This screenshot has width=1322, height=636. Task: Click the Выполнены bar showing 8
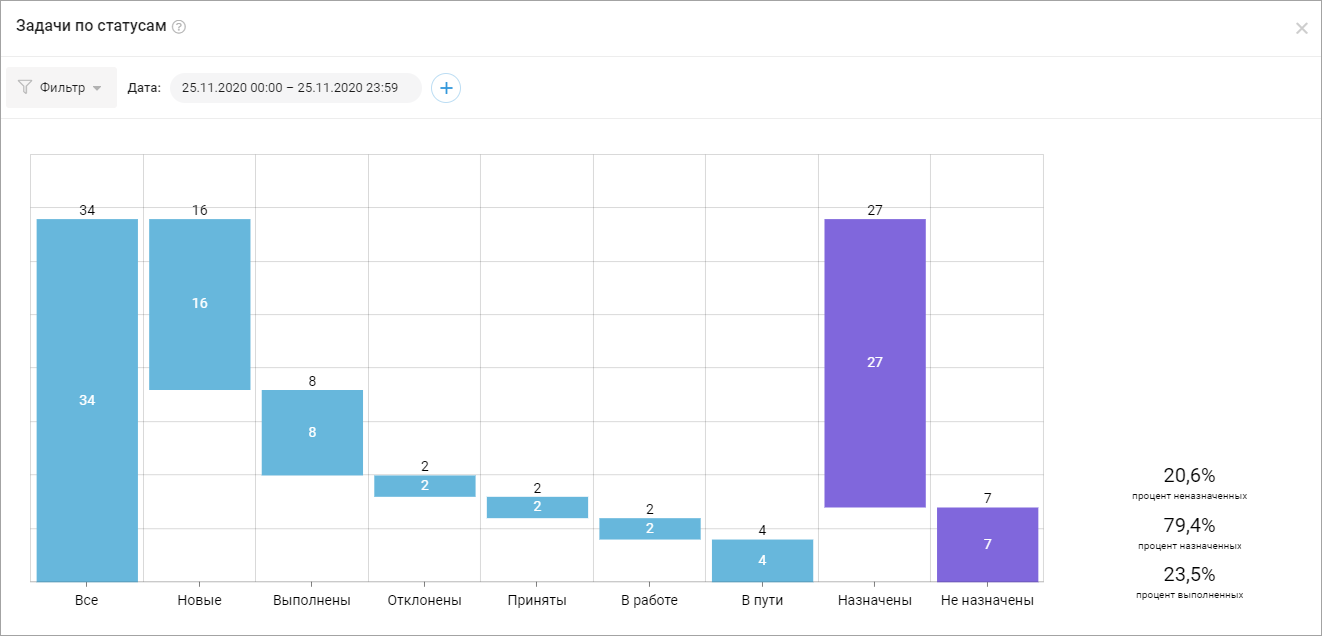[x=312, y=432]
